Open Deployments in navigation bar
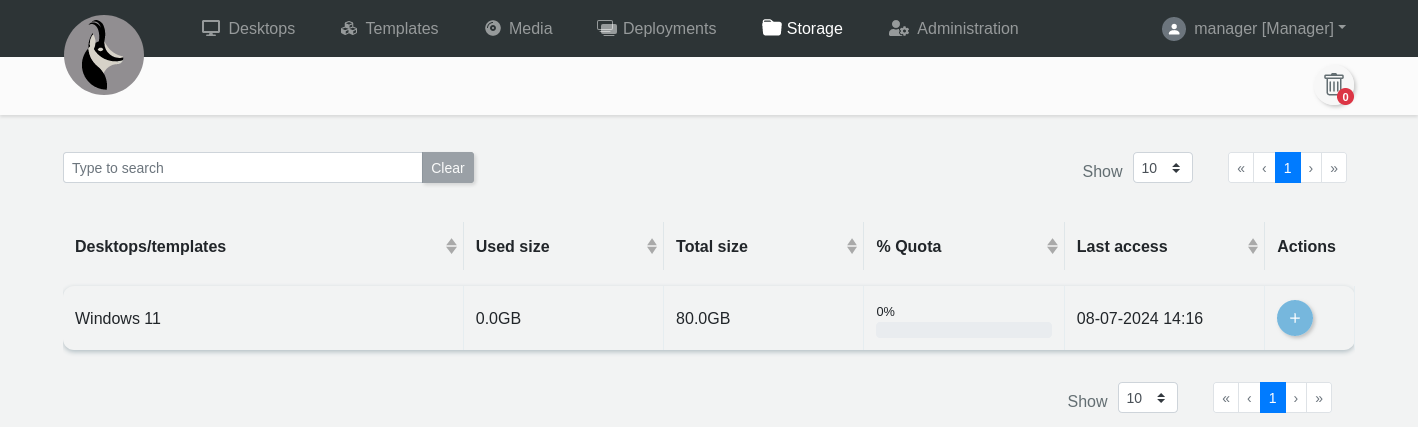The height and width of the screenshot is (427, 1418). [656, 29]
